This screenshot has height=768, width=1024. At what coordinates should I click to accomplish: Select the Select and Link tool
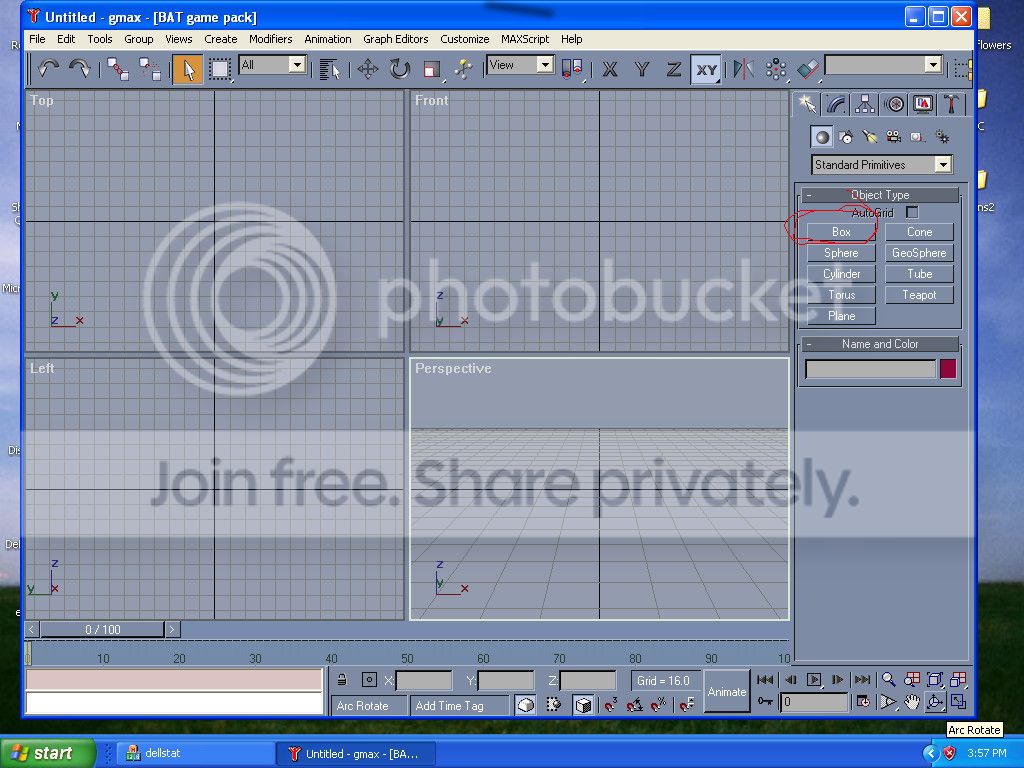pos(118,69)
